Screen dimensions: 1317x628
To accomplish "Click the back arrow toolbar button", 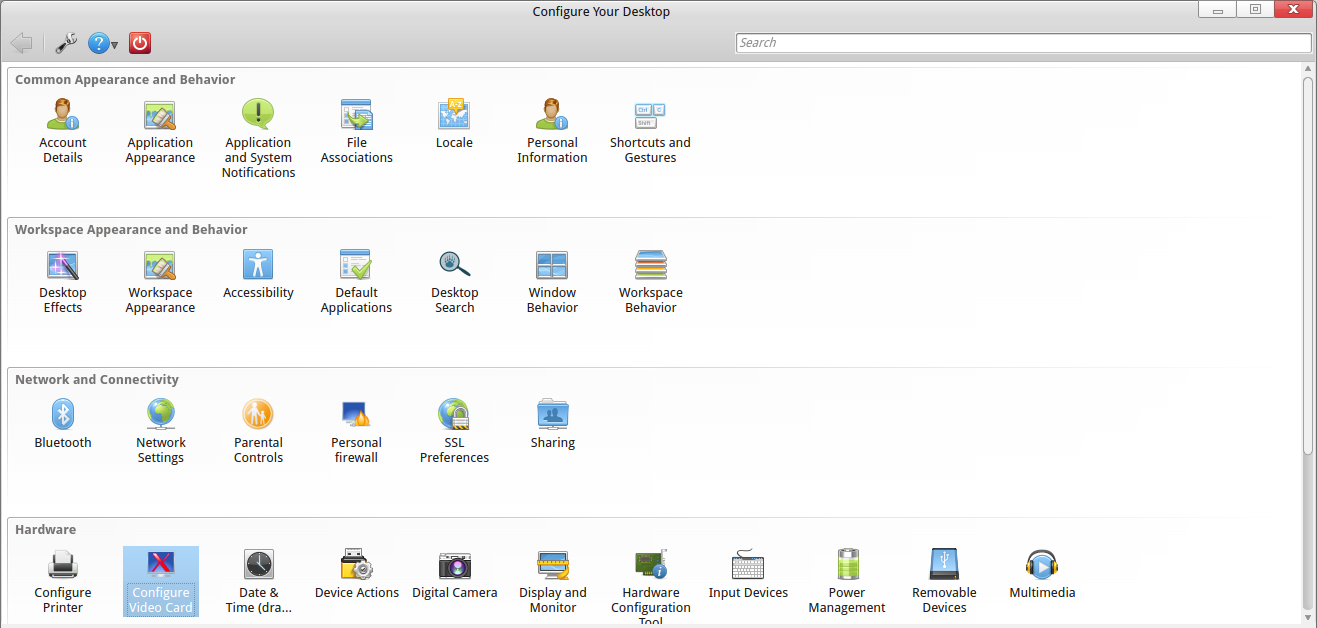I will [22, 43].
